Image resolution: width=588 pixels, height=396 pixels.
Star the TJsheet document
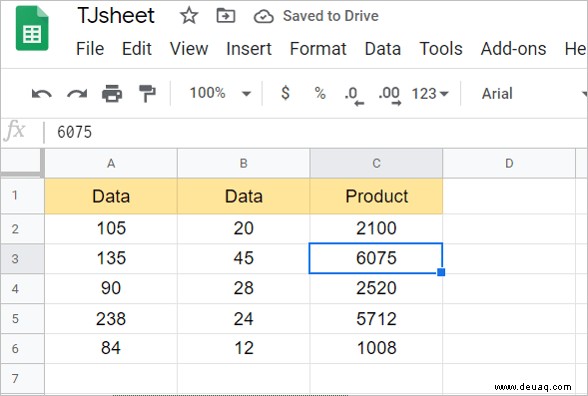[x=189, y=16]
